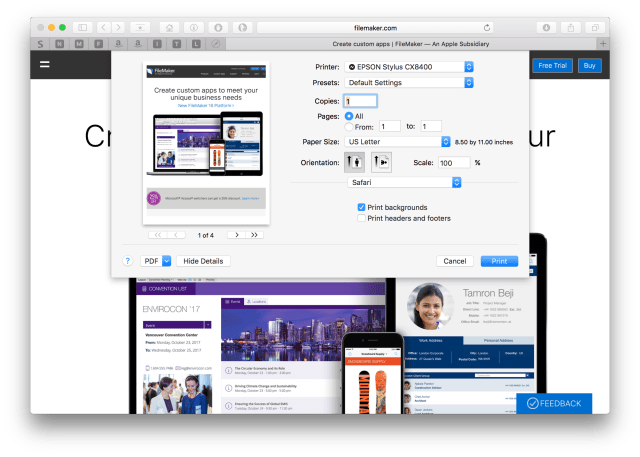This screenshot has height=457, width=640.
Task: Go to previous preview page
Action: coord(176,235)
